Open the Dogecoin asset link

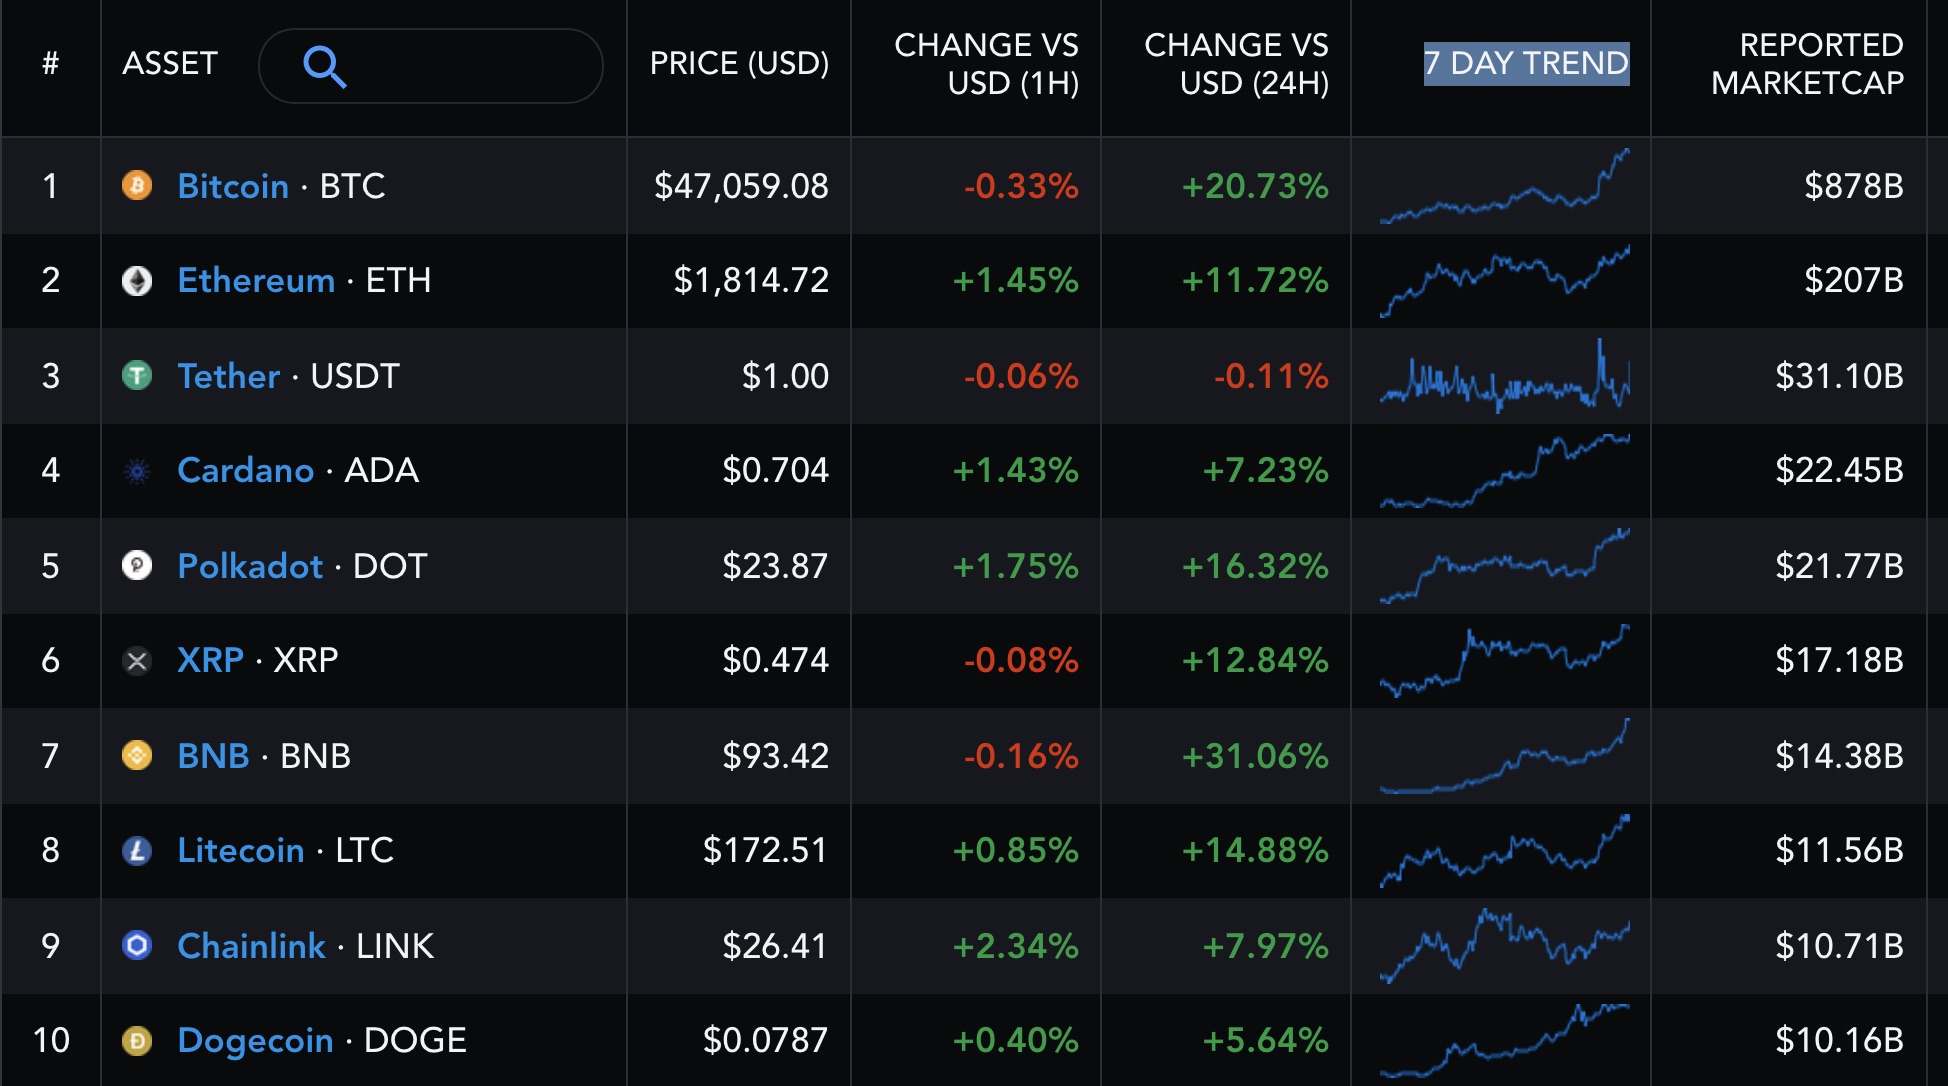pos(255,1040)
